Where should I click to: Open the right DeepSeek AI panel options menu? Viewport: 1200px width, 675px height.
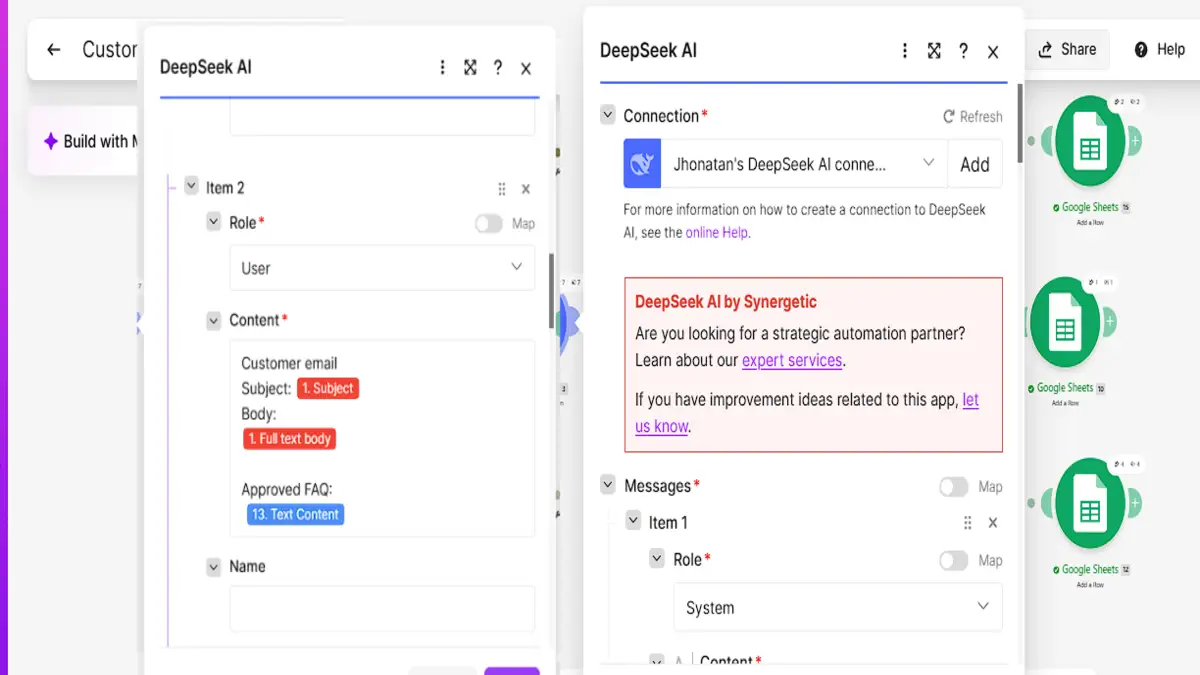point(905,50)
